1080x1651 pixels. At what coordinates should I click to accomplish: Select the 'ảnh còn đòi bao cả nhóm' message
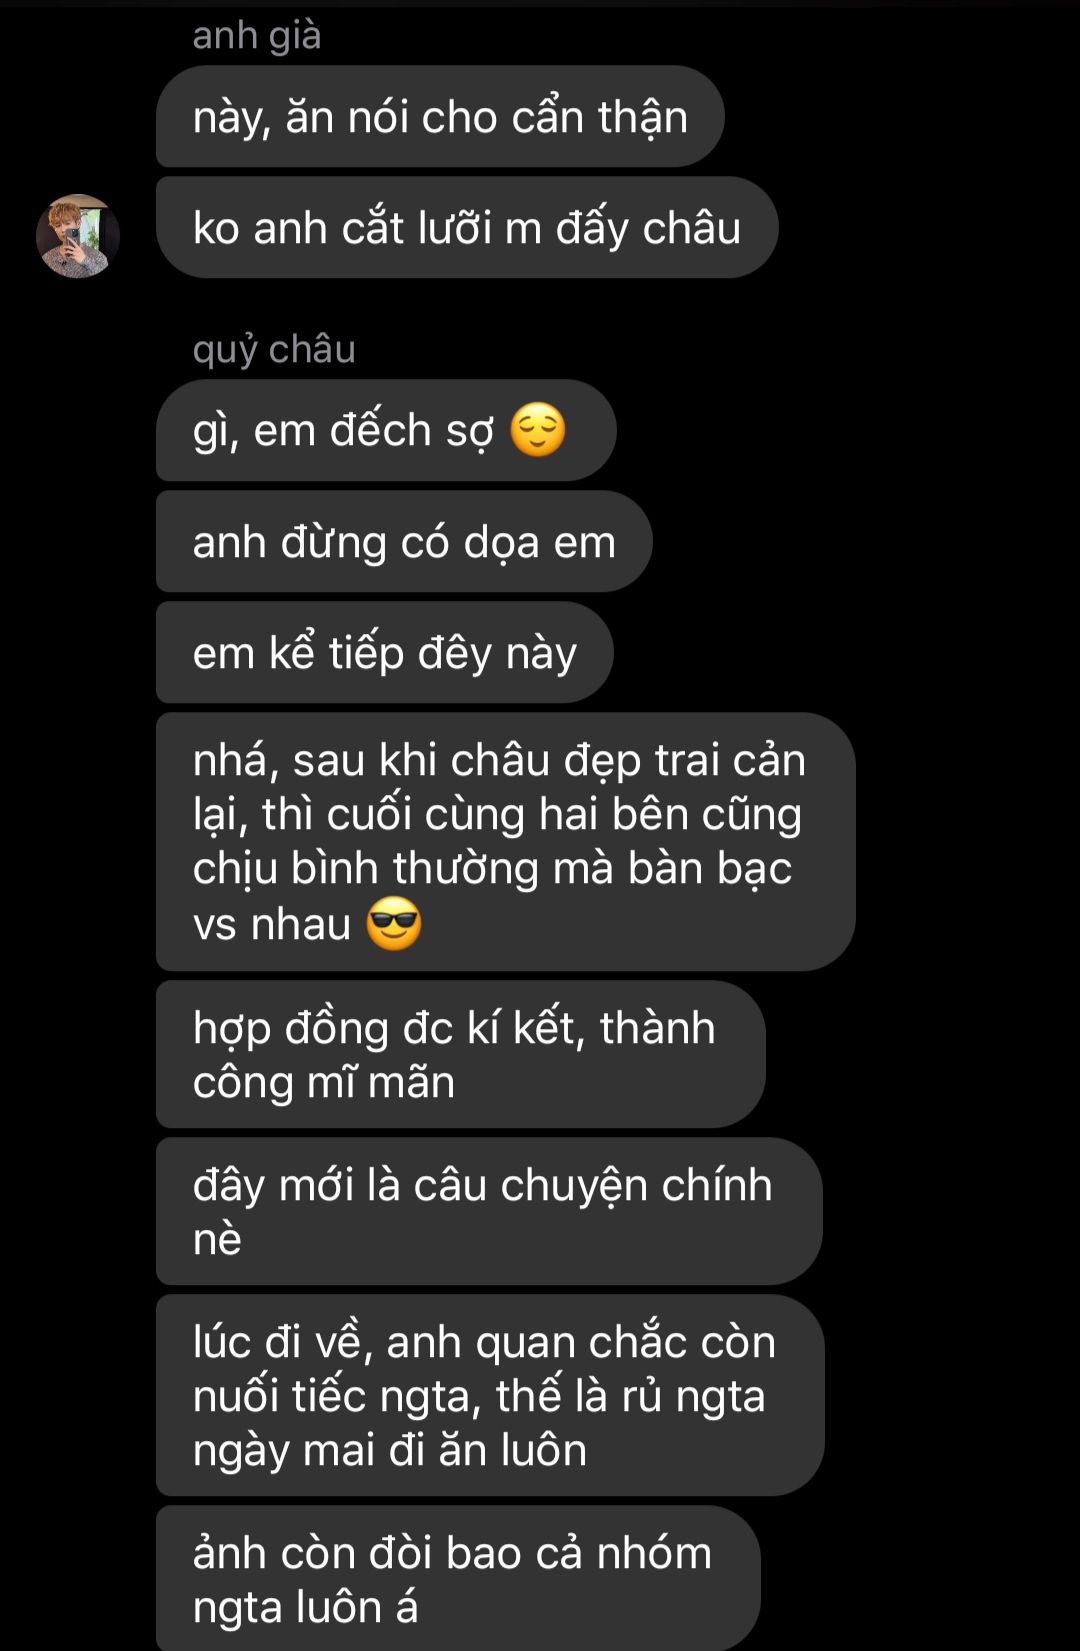[x=458, y=1578]
